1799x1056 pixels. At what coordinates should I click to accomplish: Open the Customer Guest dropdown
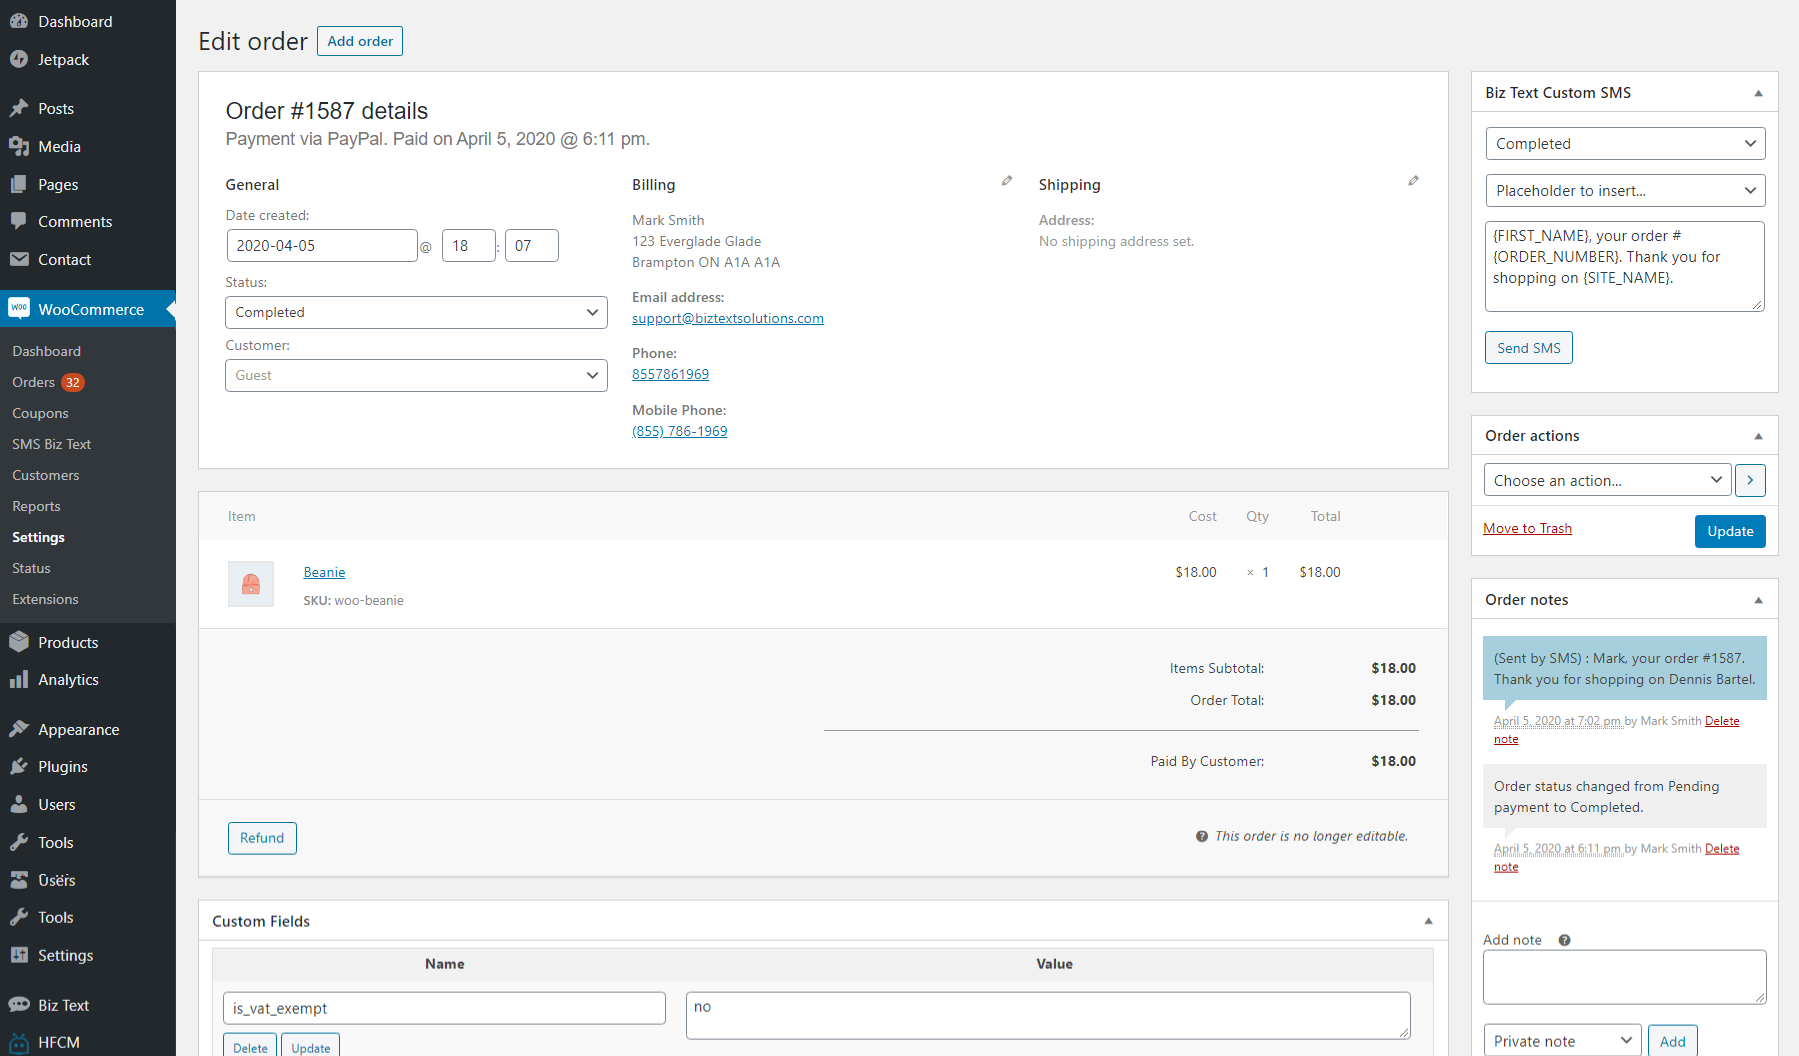416,375
